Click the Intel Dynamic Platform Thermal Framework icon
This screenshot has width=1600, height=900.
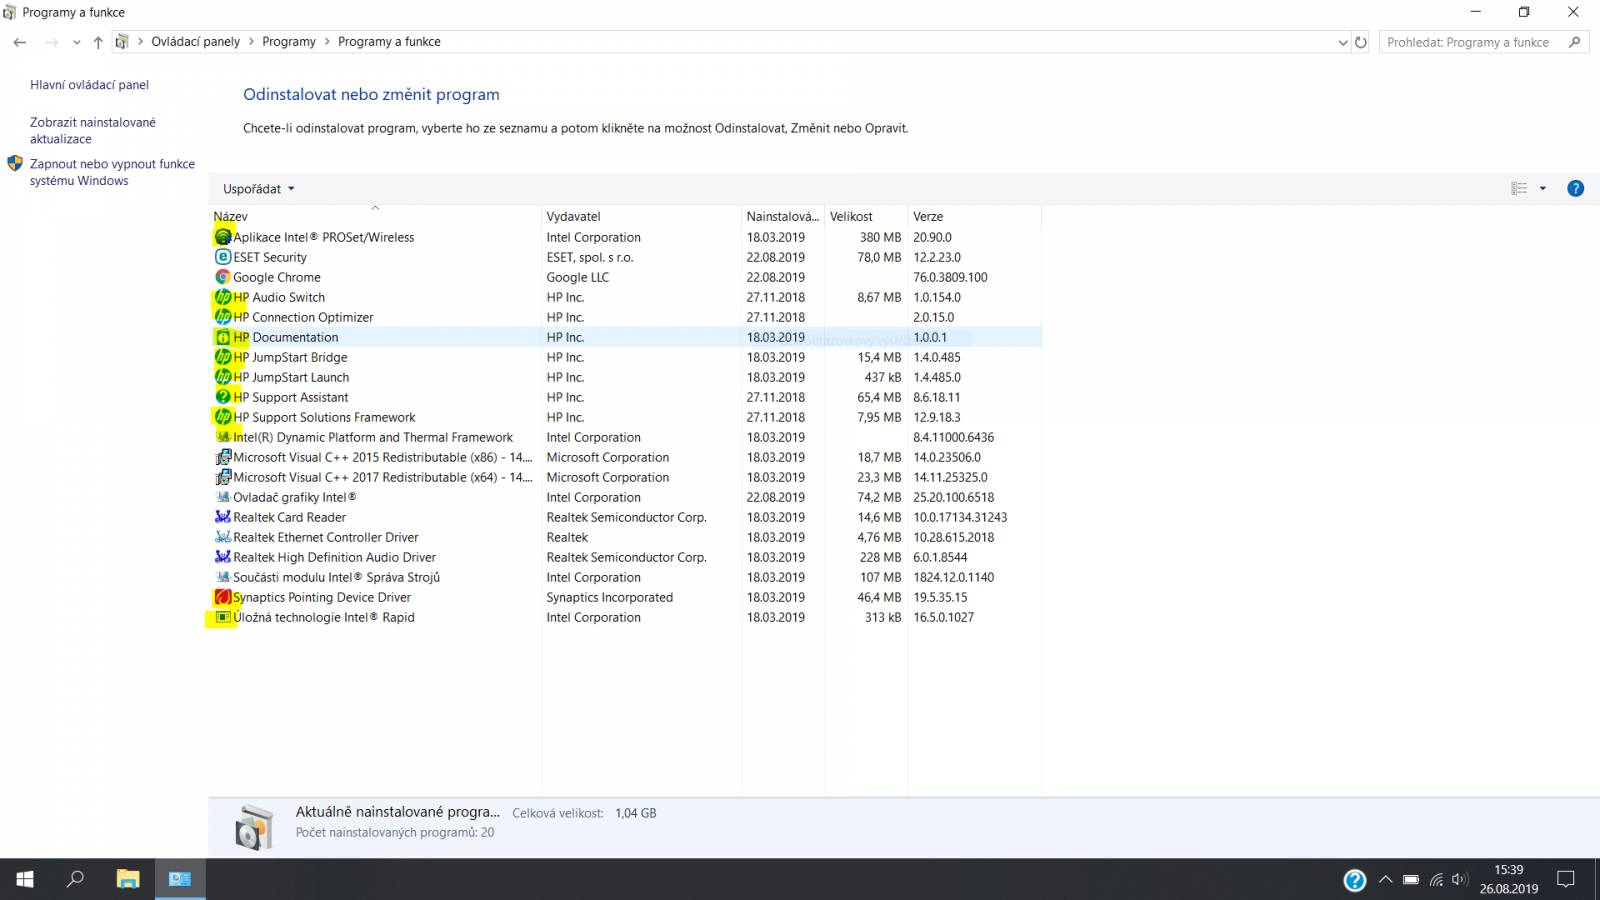[223, 437]
